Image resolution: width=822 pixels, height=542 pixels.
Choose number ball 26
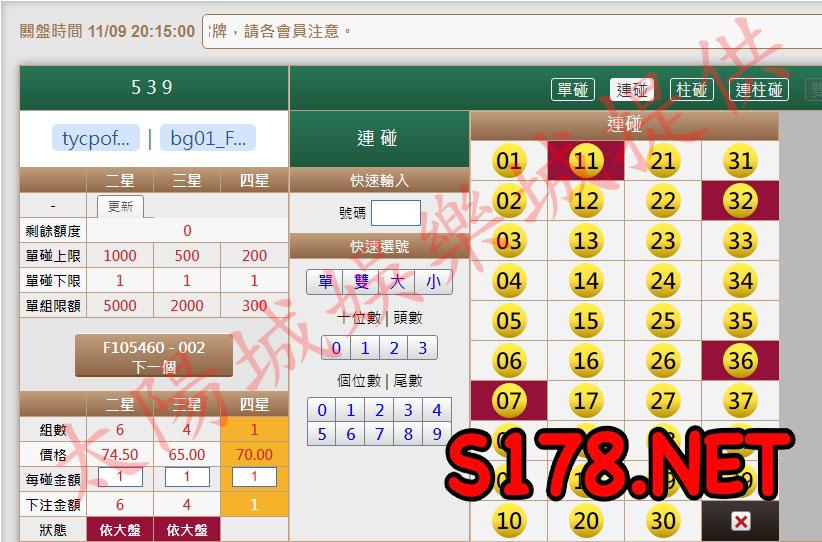pos(663,361)
